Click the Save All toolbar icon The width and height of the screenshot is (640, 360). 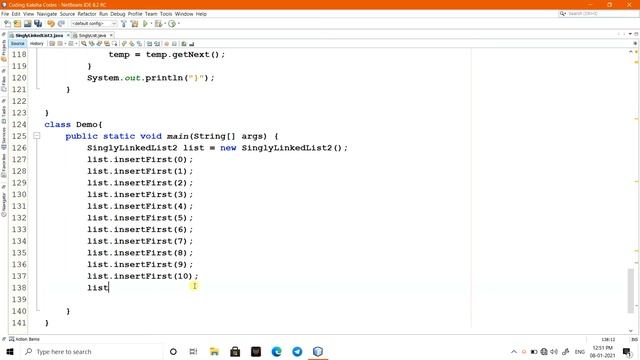point(38,24)
